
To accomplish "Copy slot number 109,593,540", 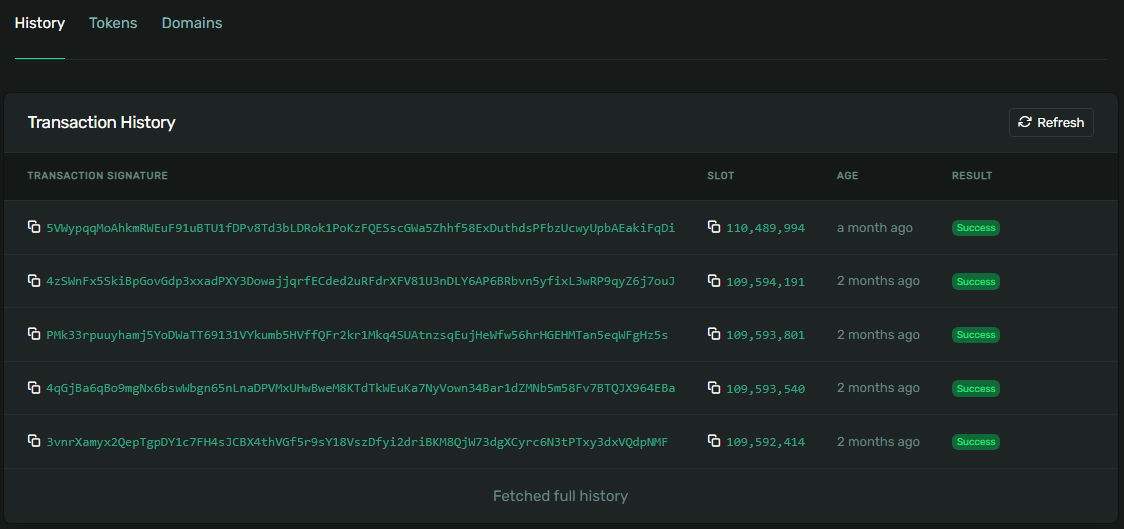I will coord(714,387).
